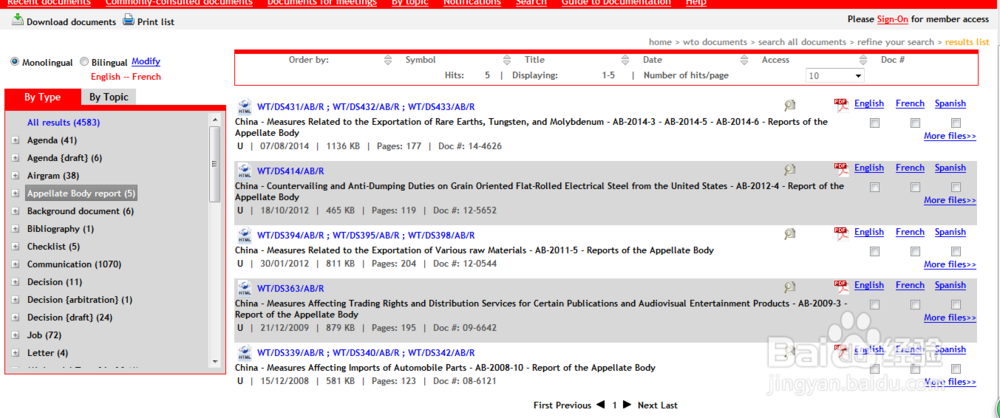Preview Rare Earths document with magnifier icon

click(x=790, y=105)
